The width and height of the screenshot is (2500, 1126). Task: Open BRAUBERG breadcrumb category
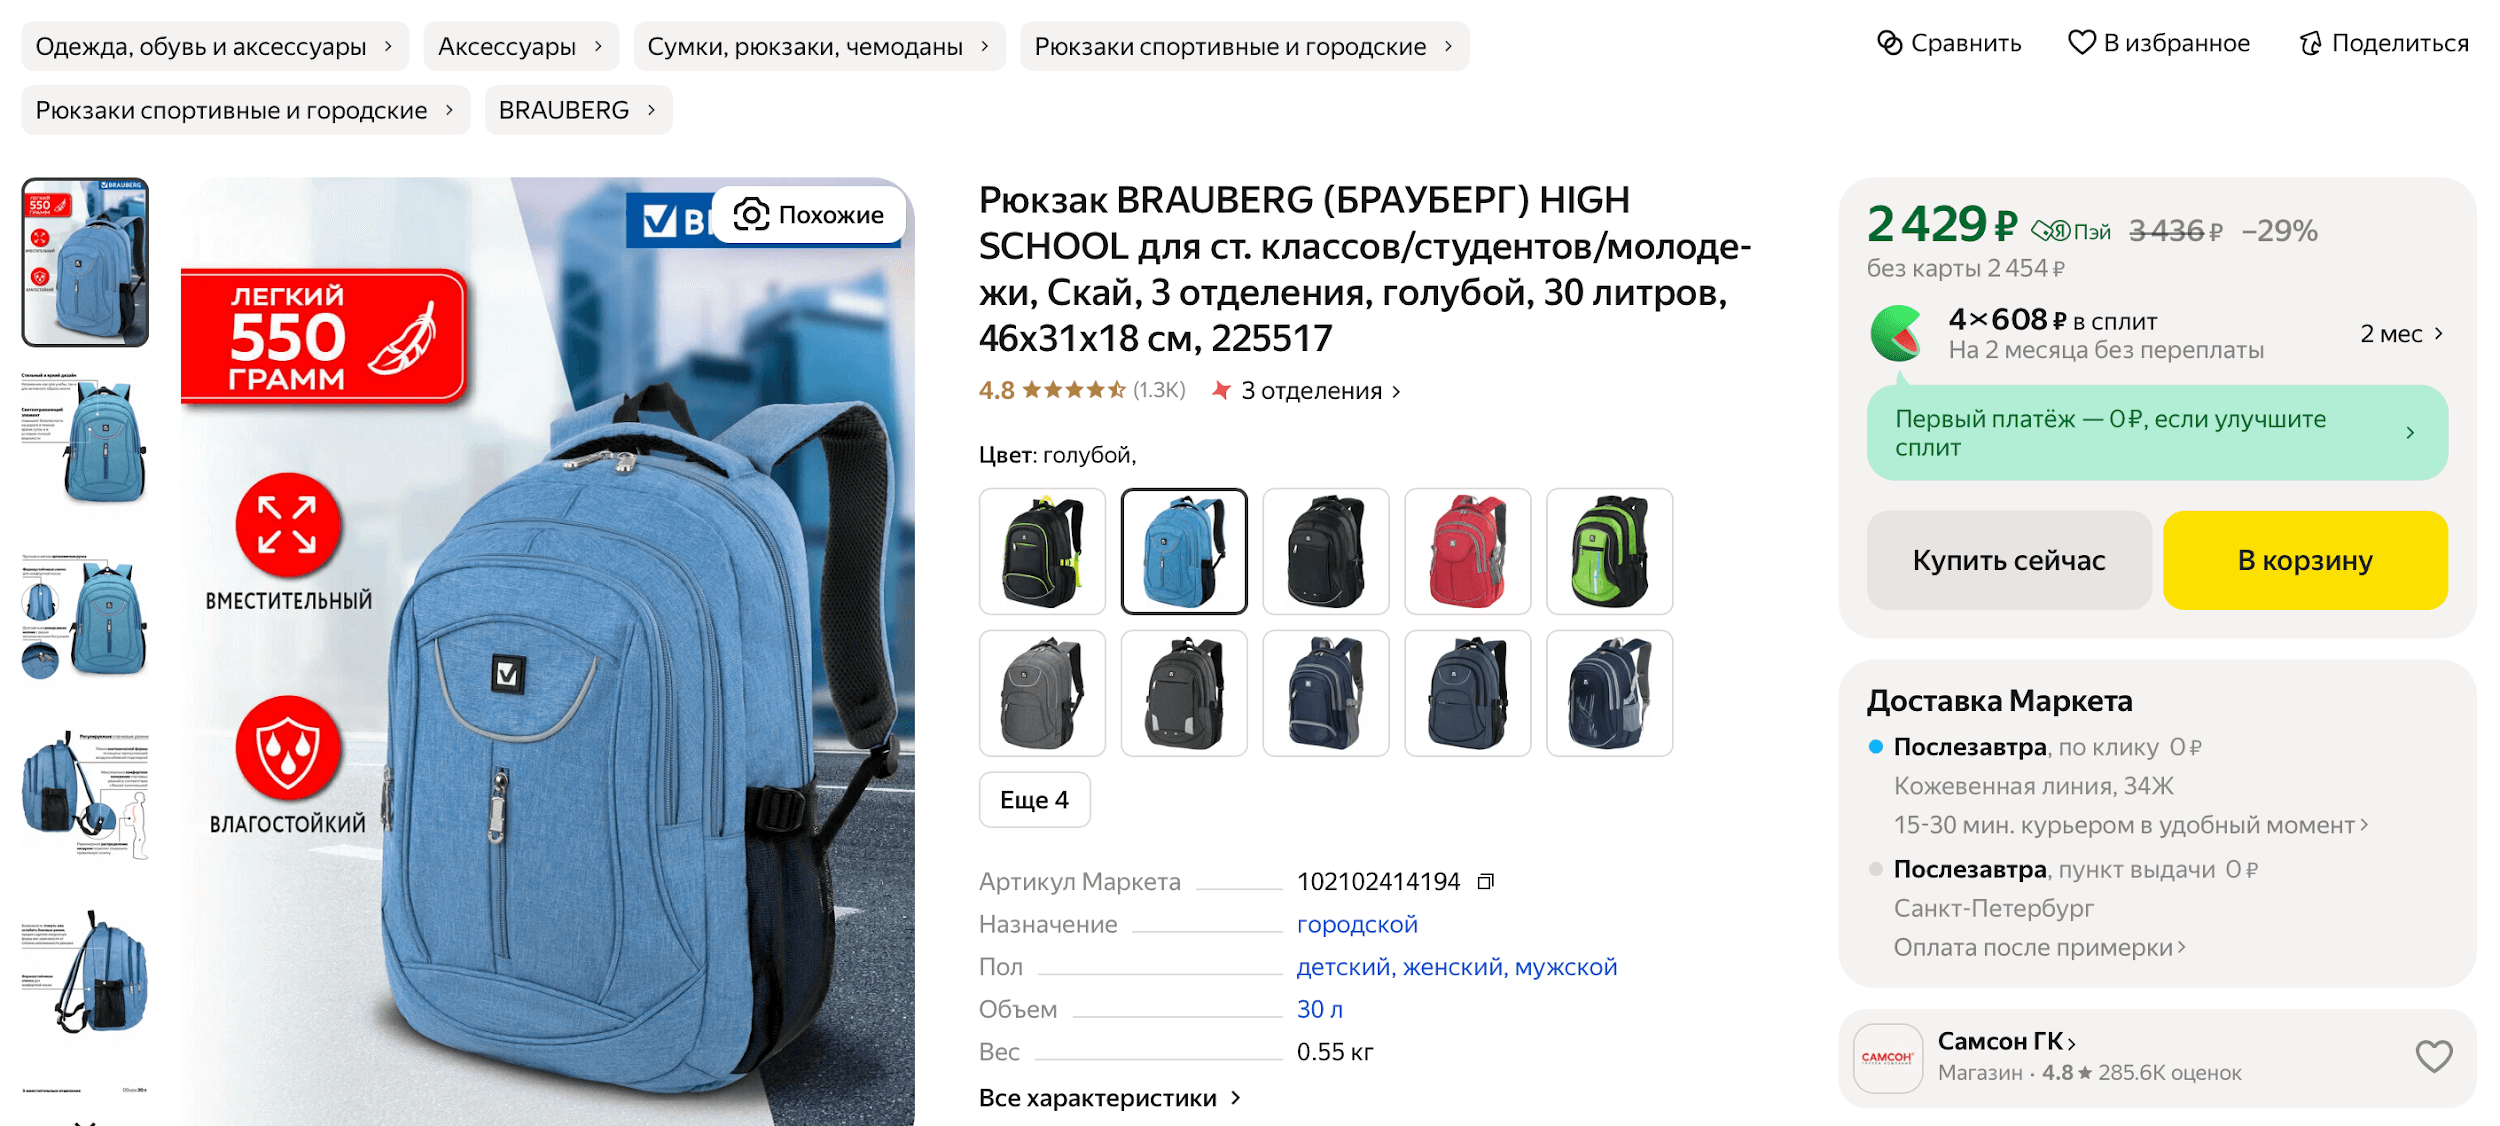578,110
